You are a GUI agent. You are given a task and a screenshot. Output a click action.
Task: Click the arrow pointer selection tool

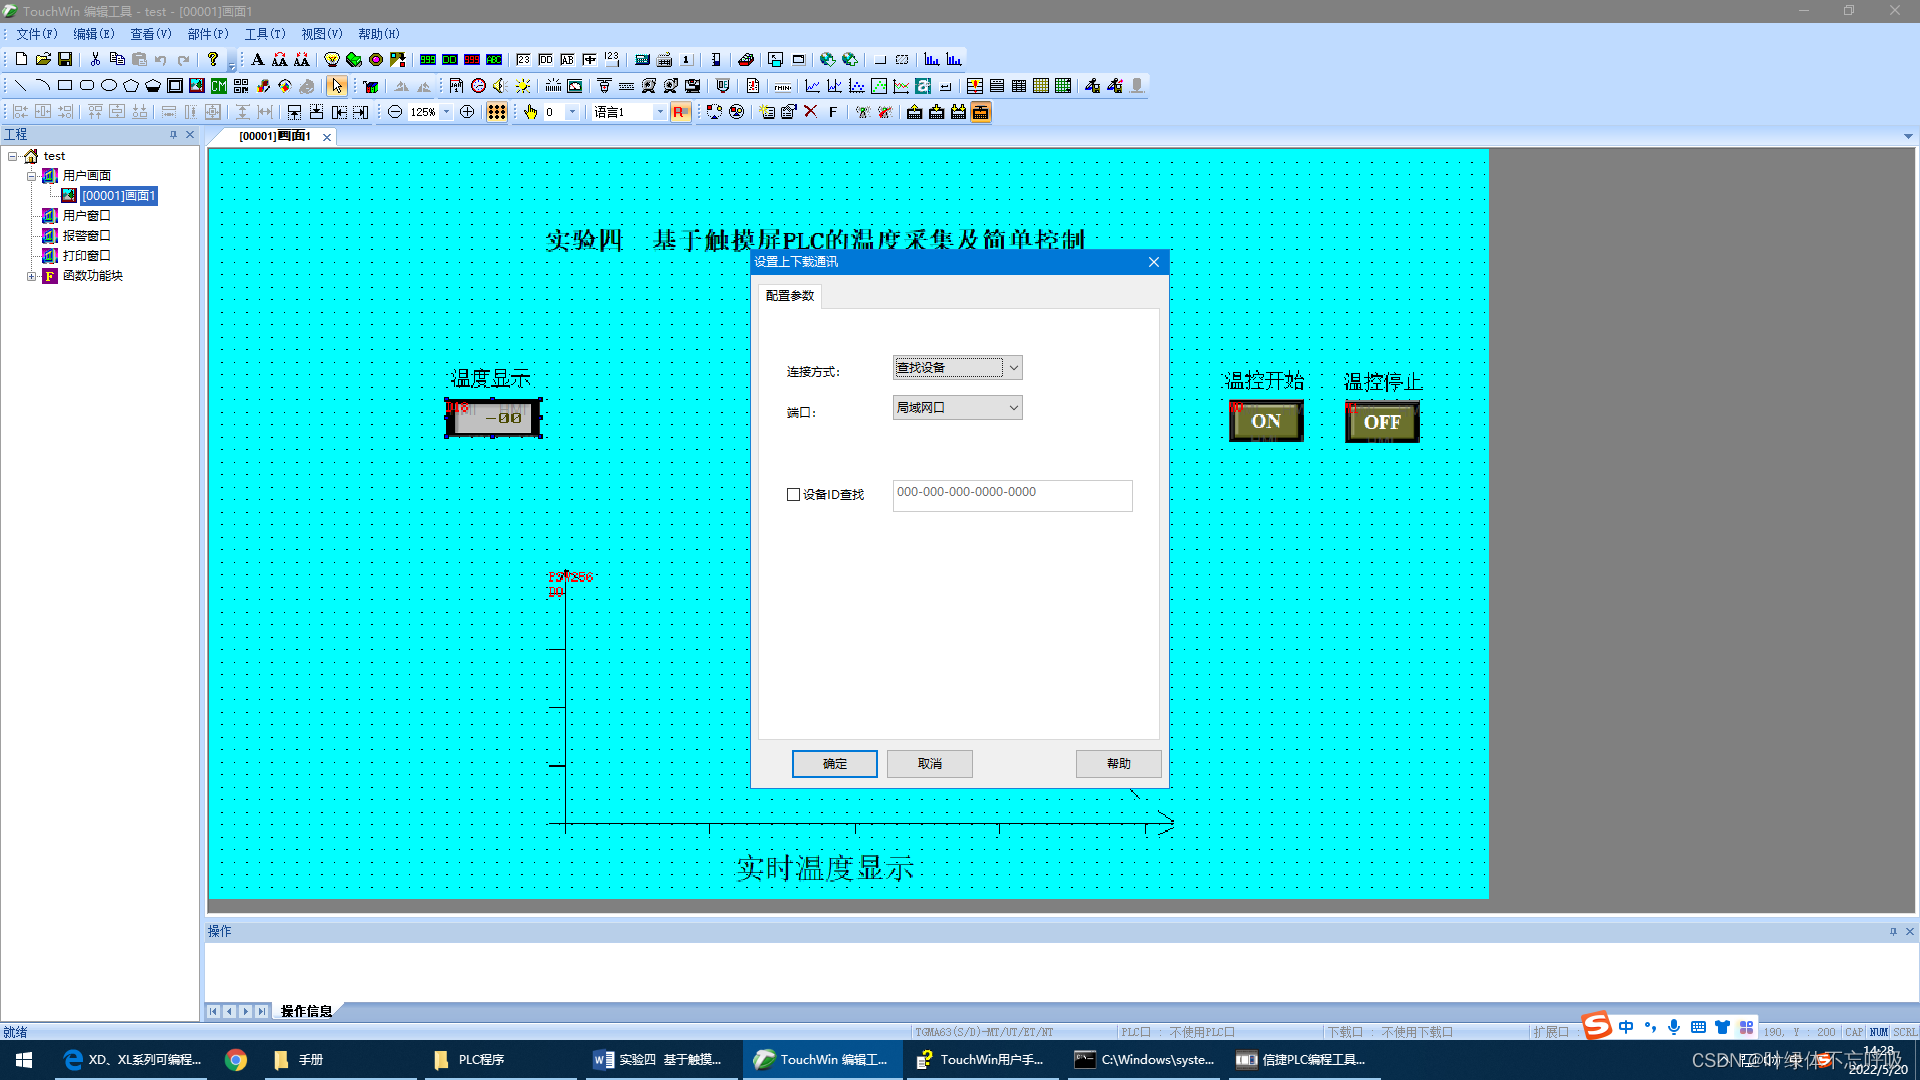(x=337, y=85)
